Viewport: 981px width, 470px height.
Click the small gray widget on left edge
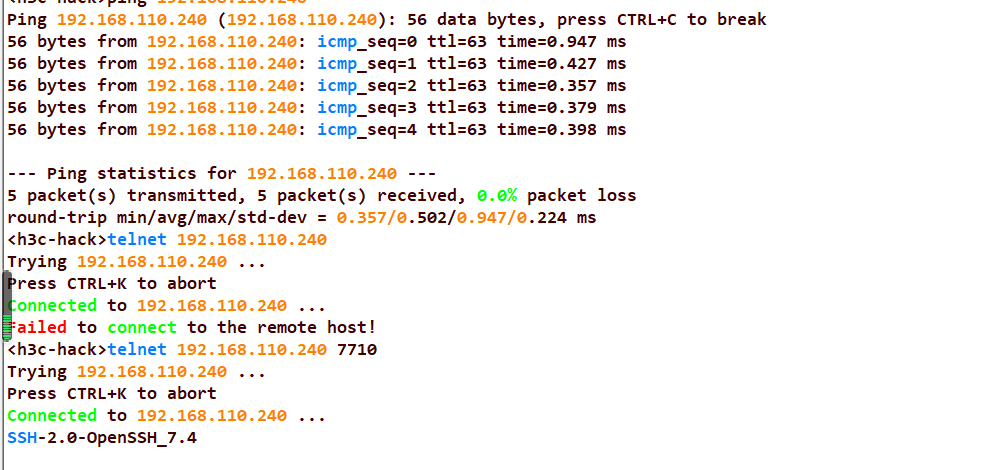click(5, 310)
